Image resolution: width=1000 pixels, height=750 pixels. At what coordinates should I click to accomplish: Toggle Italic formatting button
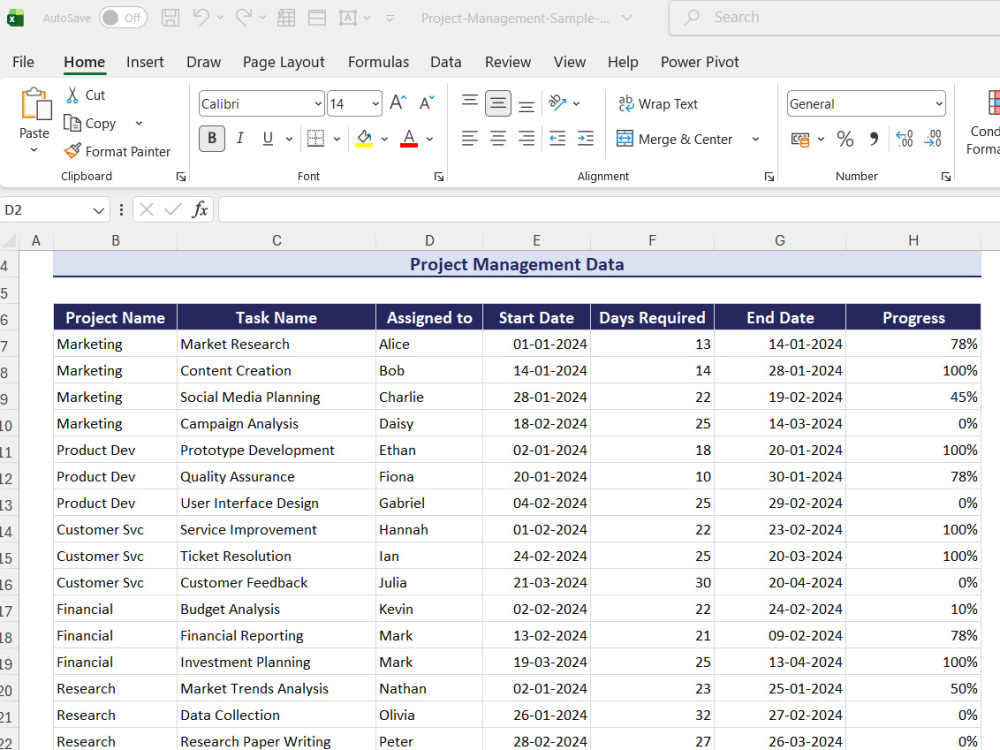coord(240,138)
